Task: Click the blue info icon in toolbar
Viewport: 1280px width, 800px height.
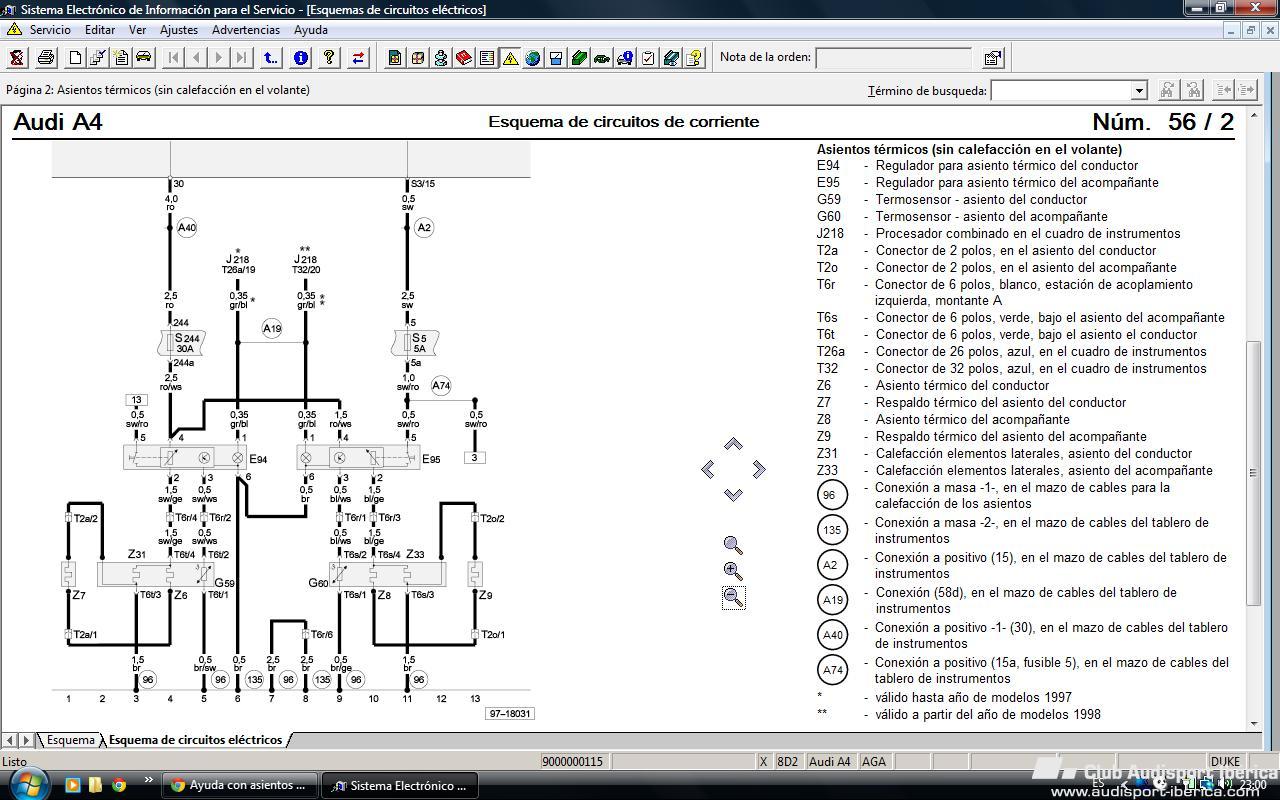Action: tap(300, 58)
